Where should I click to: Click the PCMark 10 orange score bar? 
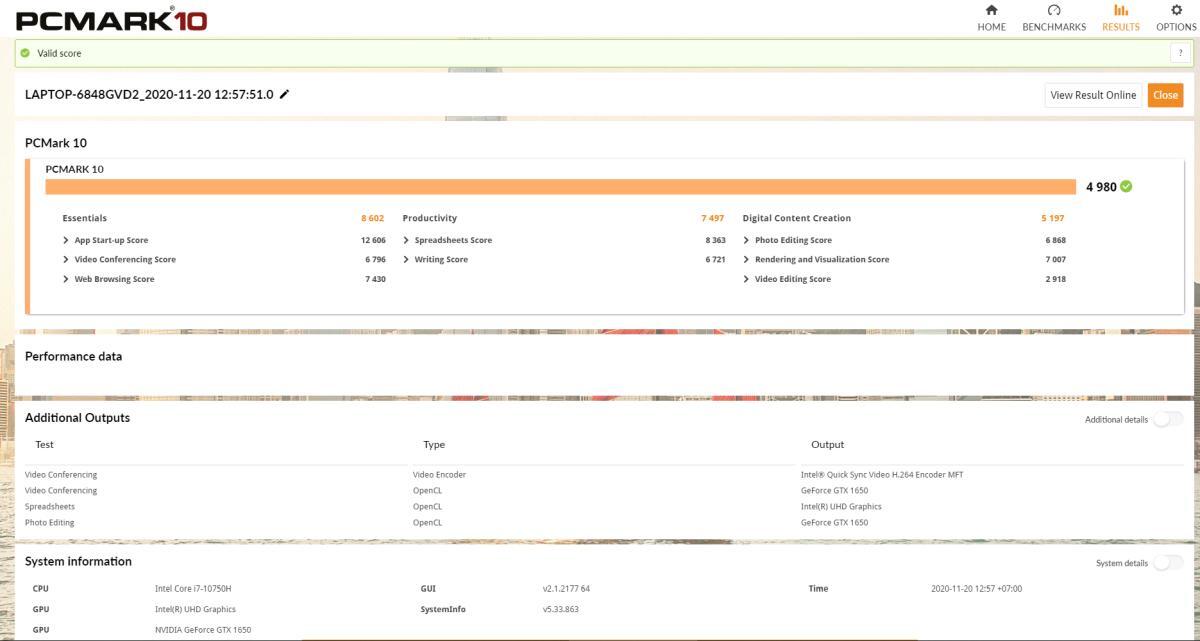560,187
